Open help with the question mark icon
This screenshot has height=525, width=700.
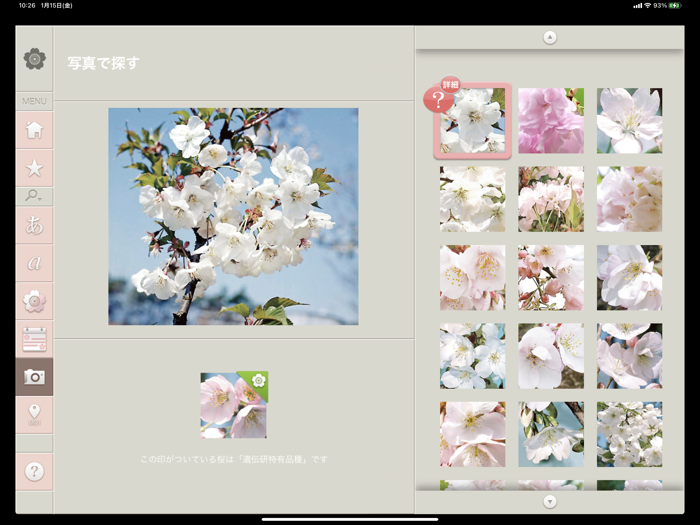pos(34,471)
